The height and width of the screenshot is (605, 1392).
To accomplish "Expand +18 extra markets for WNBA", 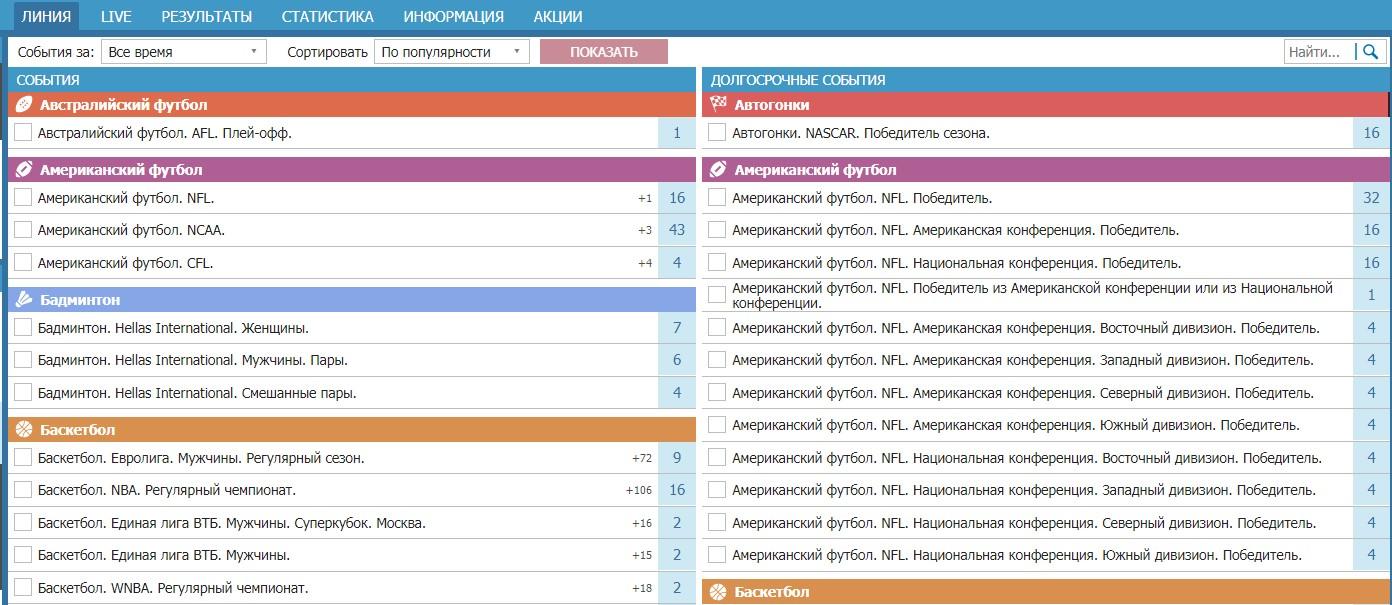I will coord(642,589).
